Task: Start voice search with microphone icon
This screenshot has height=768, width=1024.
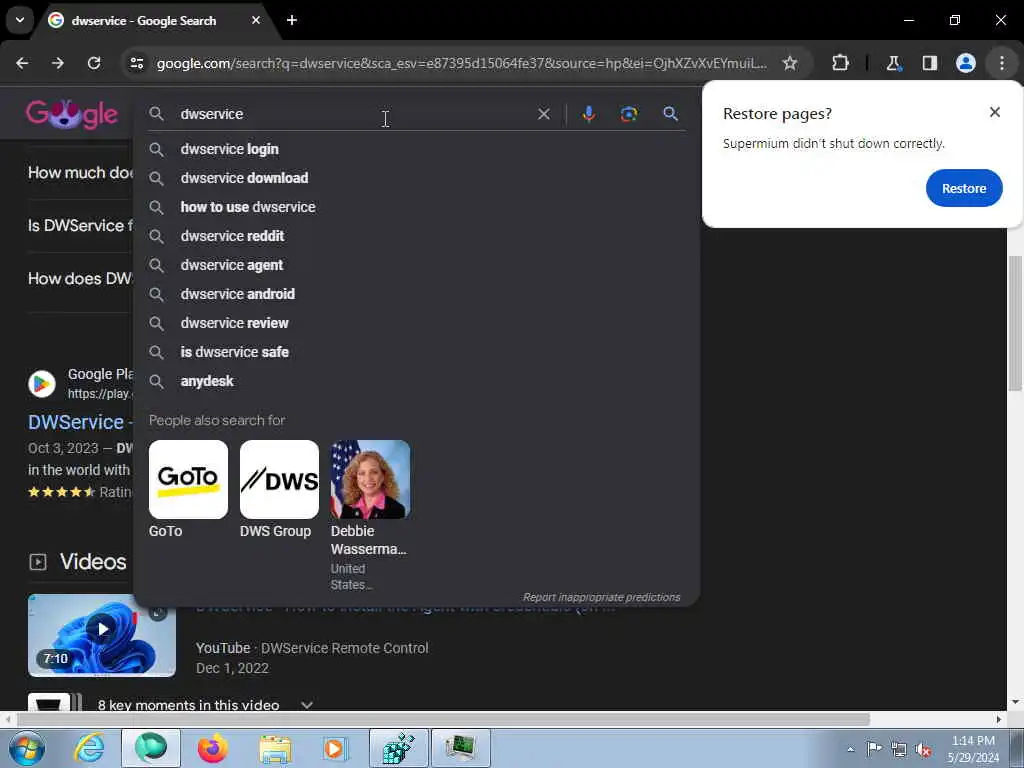Action: (588, 114)
